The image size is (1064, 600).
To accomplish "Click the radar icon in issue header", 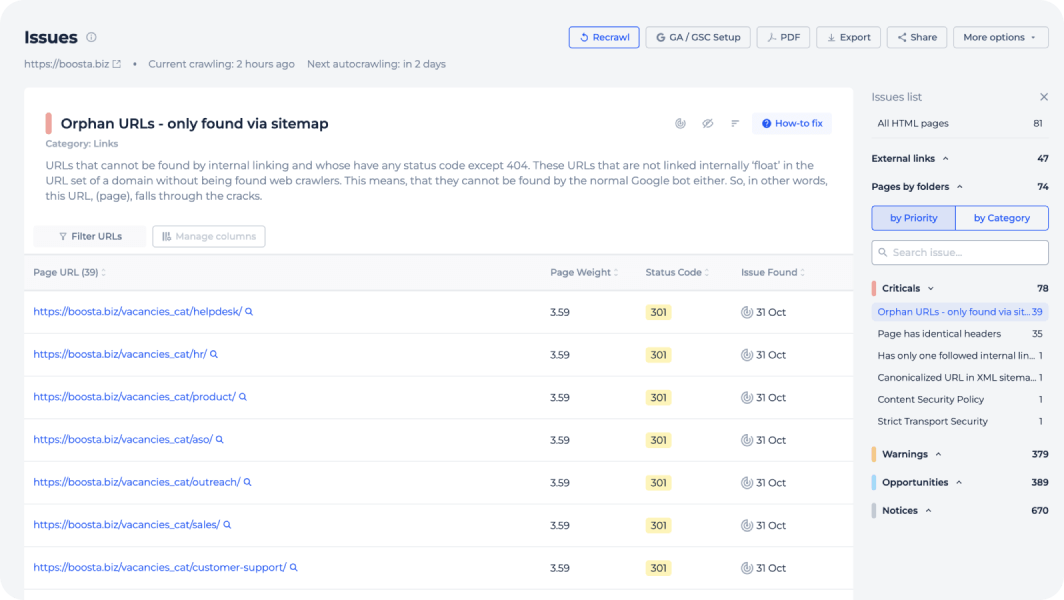I will point(680,124).
